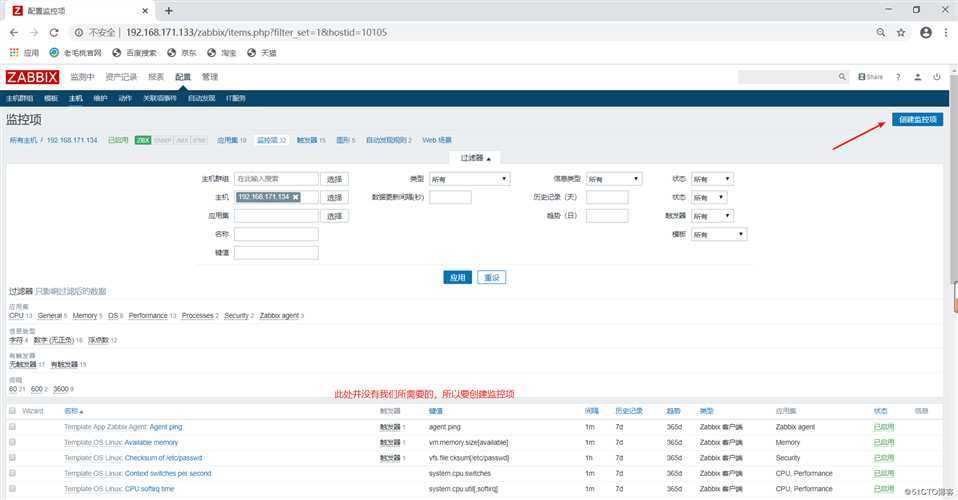Open the 天猫 bookmark

[261, 53]
